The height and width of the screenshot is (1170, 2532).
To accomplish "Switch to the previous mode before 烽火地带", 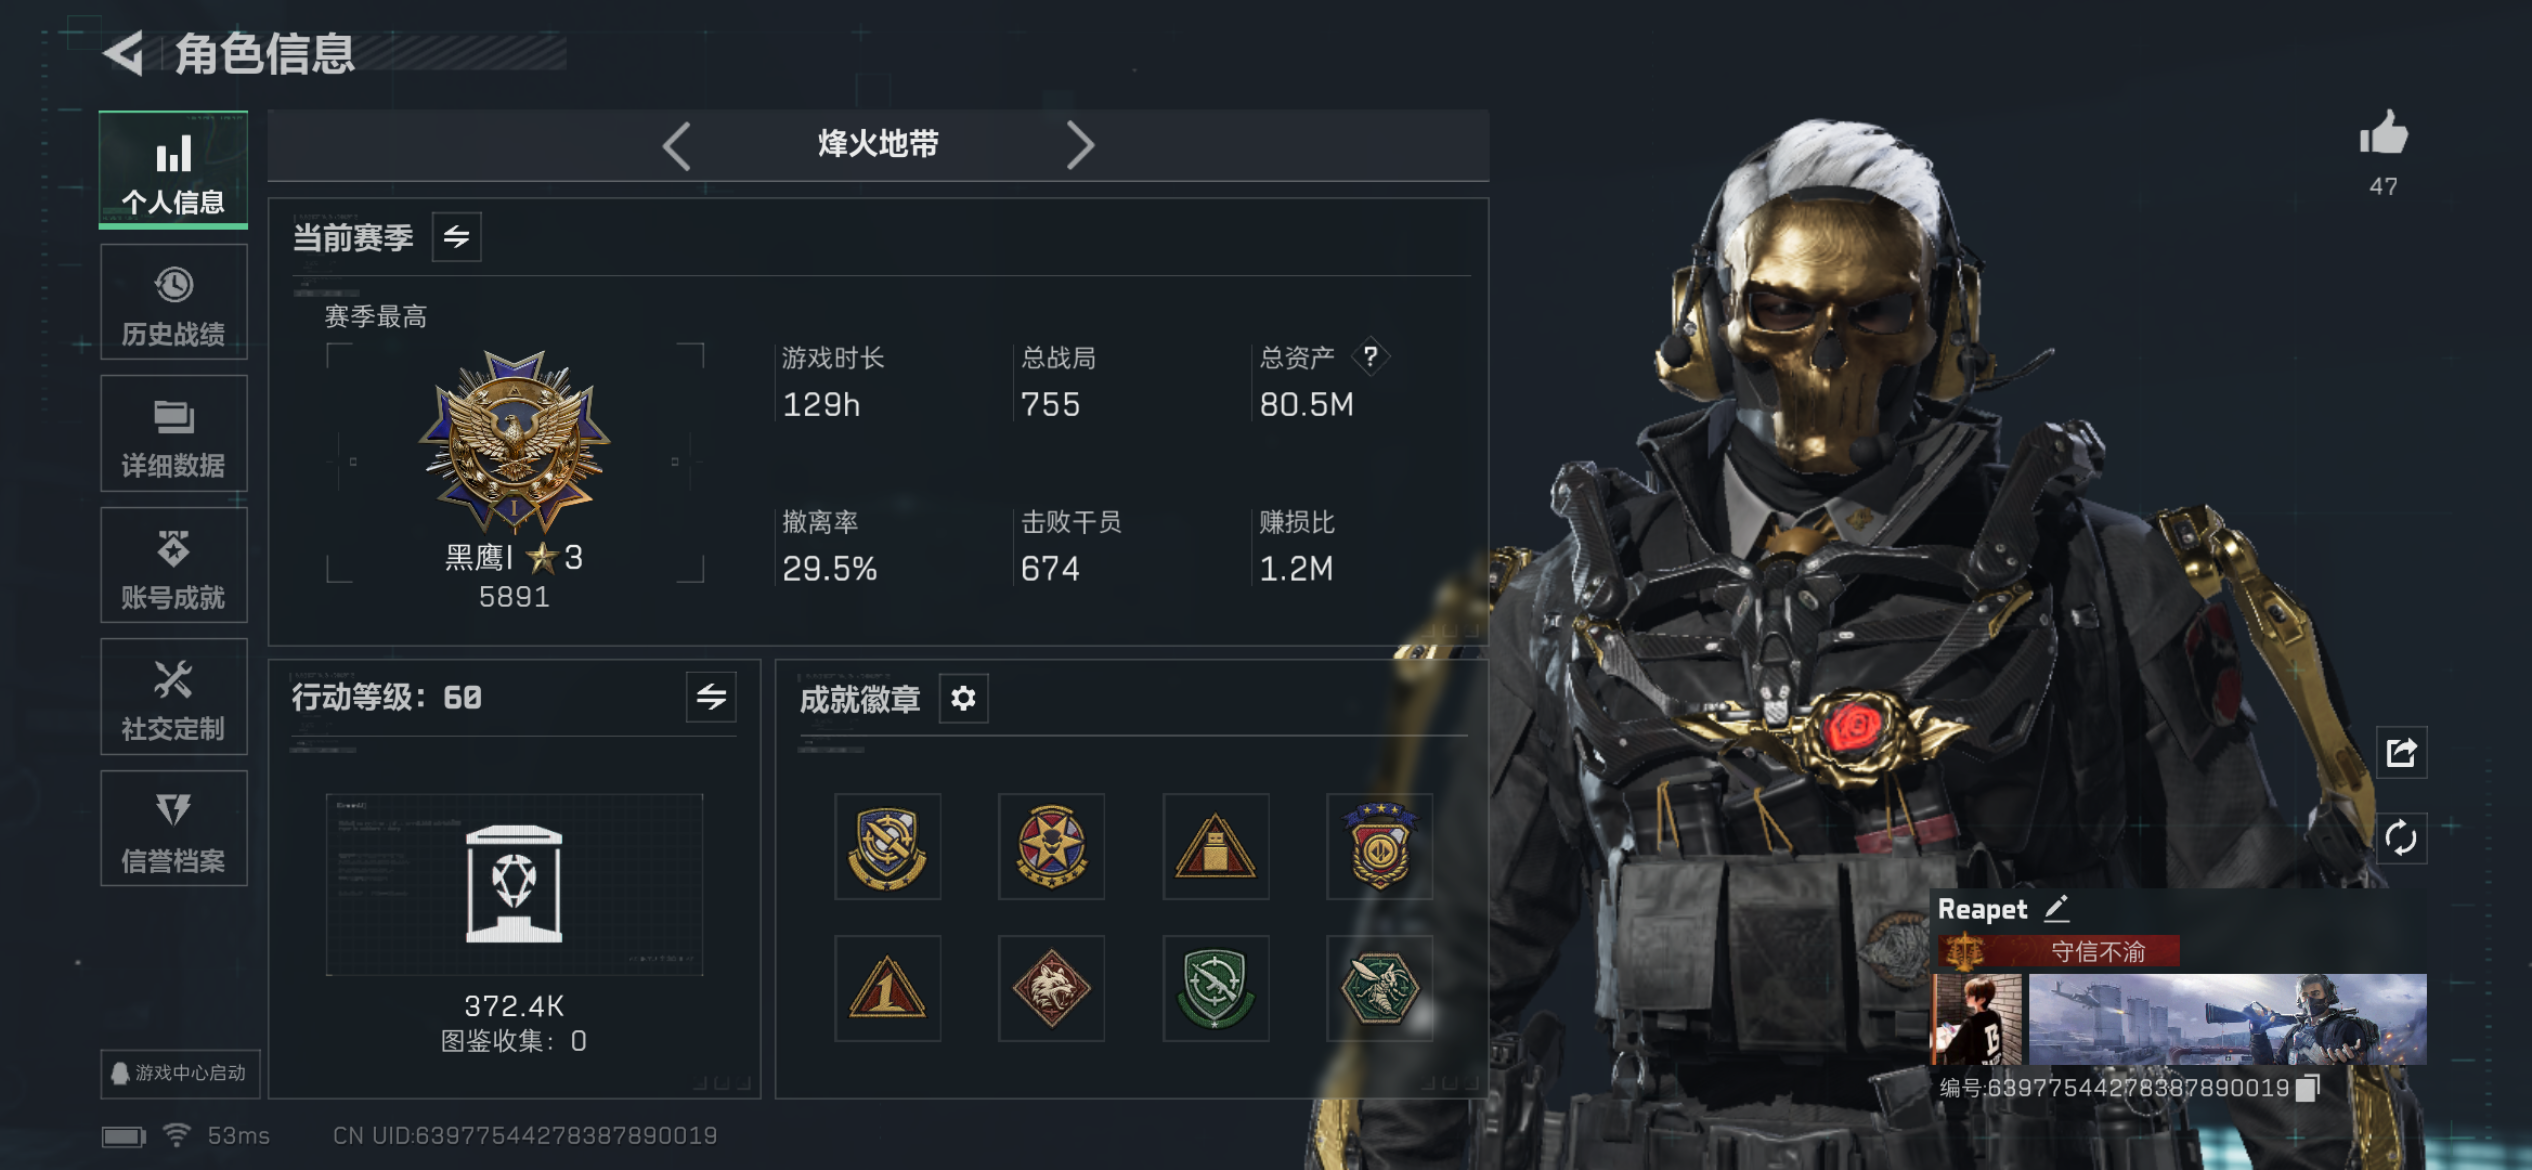I will click(x=677, y=146).
